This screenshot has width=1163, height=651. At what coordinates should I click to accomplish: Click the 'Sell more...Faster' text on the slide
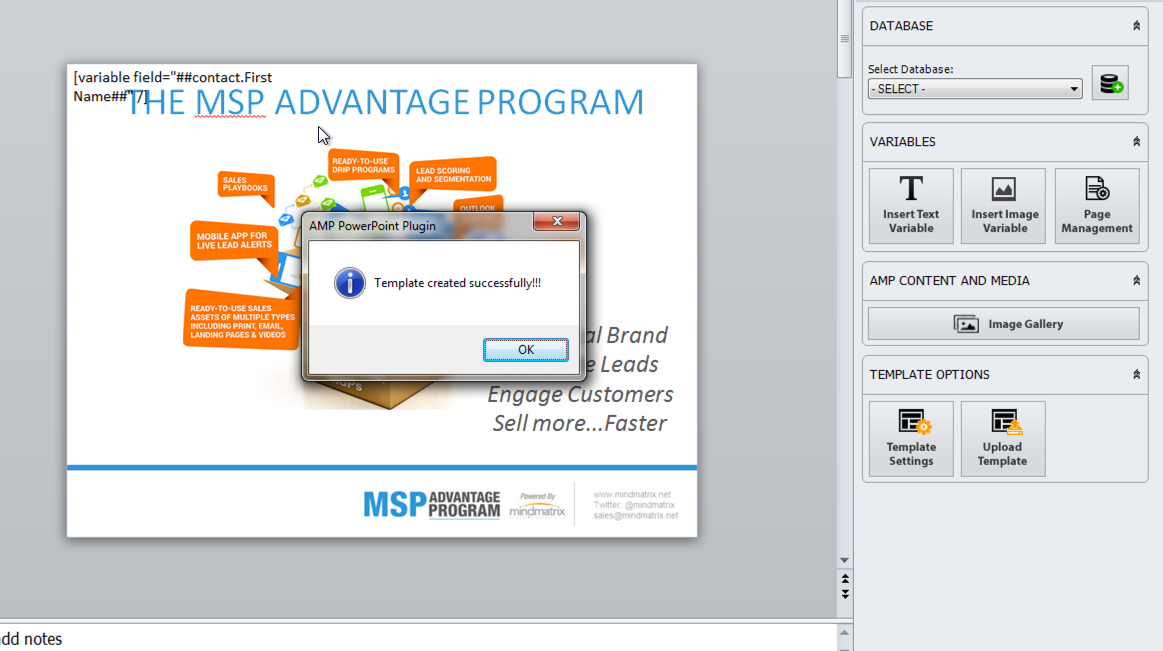point(579,423)
